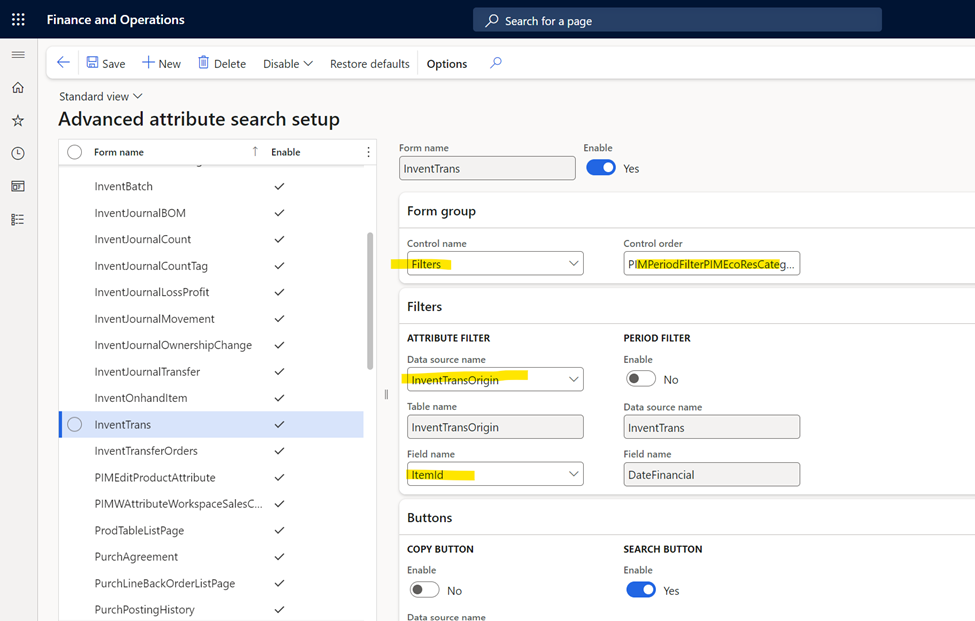975x621 pixels.
Task: Toggle Enable checkmark for InventOnhandItem
Action: pyautogui.click(x=279, y=398)
